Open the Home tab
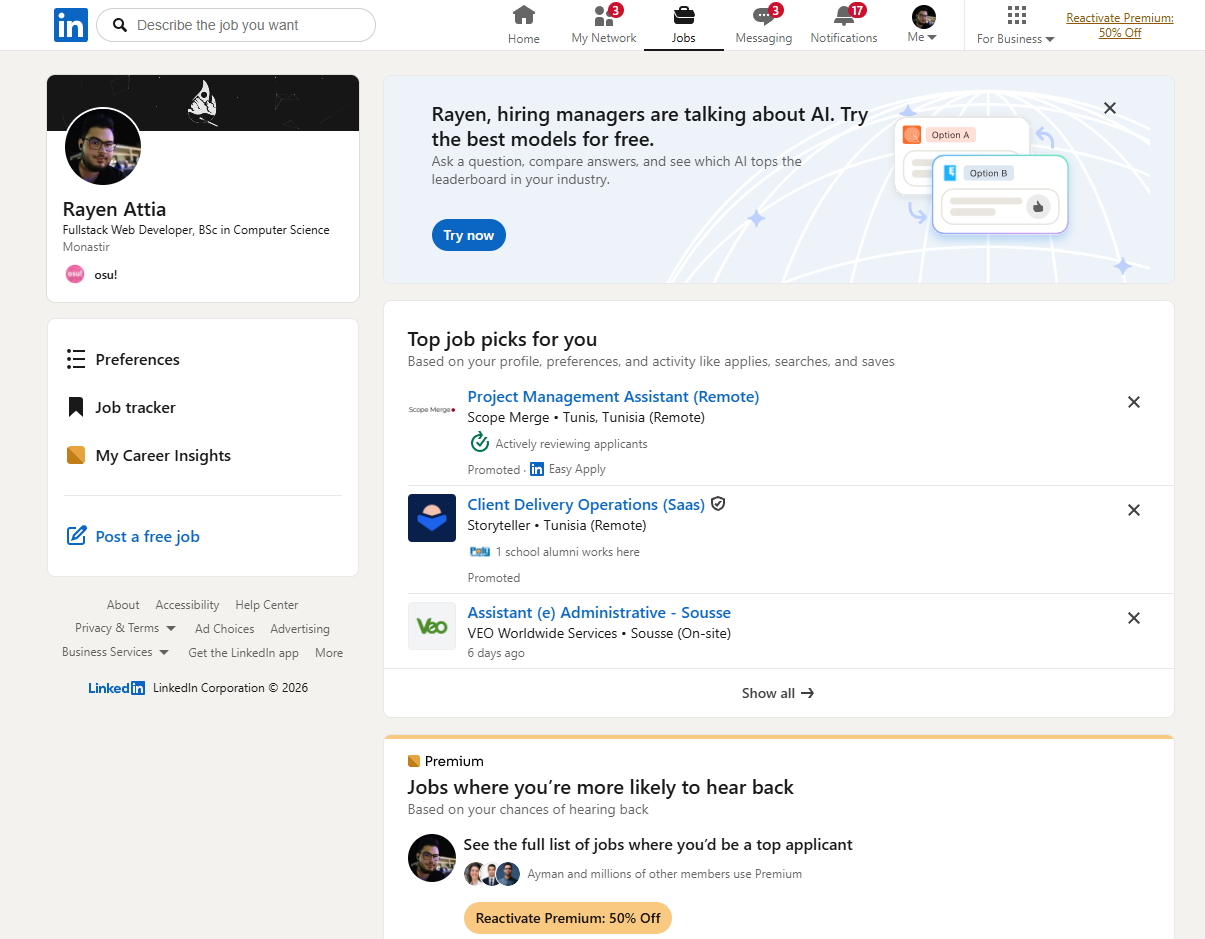The width and height of the screenshot is (1205, 939). click(x=524, y=25)
